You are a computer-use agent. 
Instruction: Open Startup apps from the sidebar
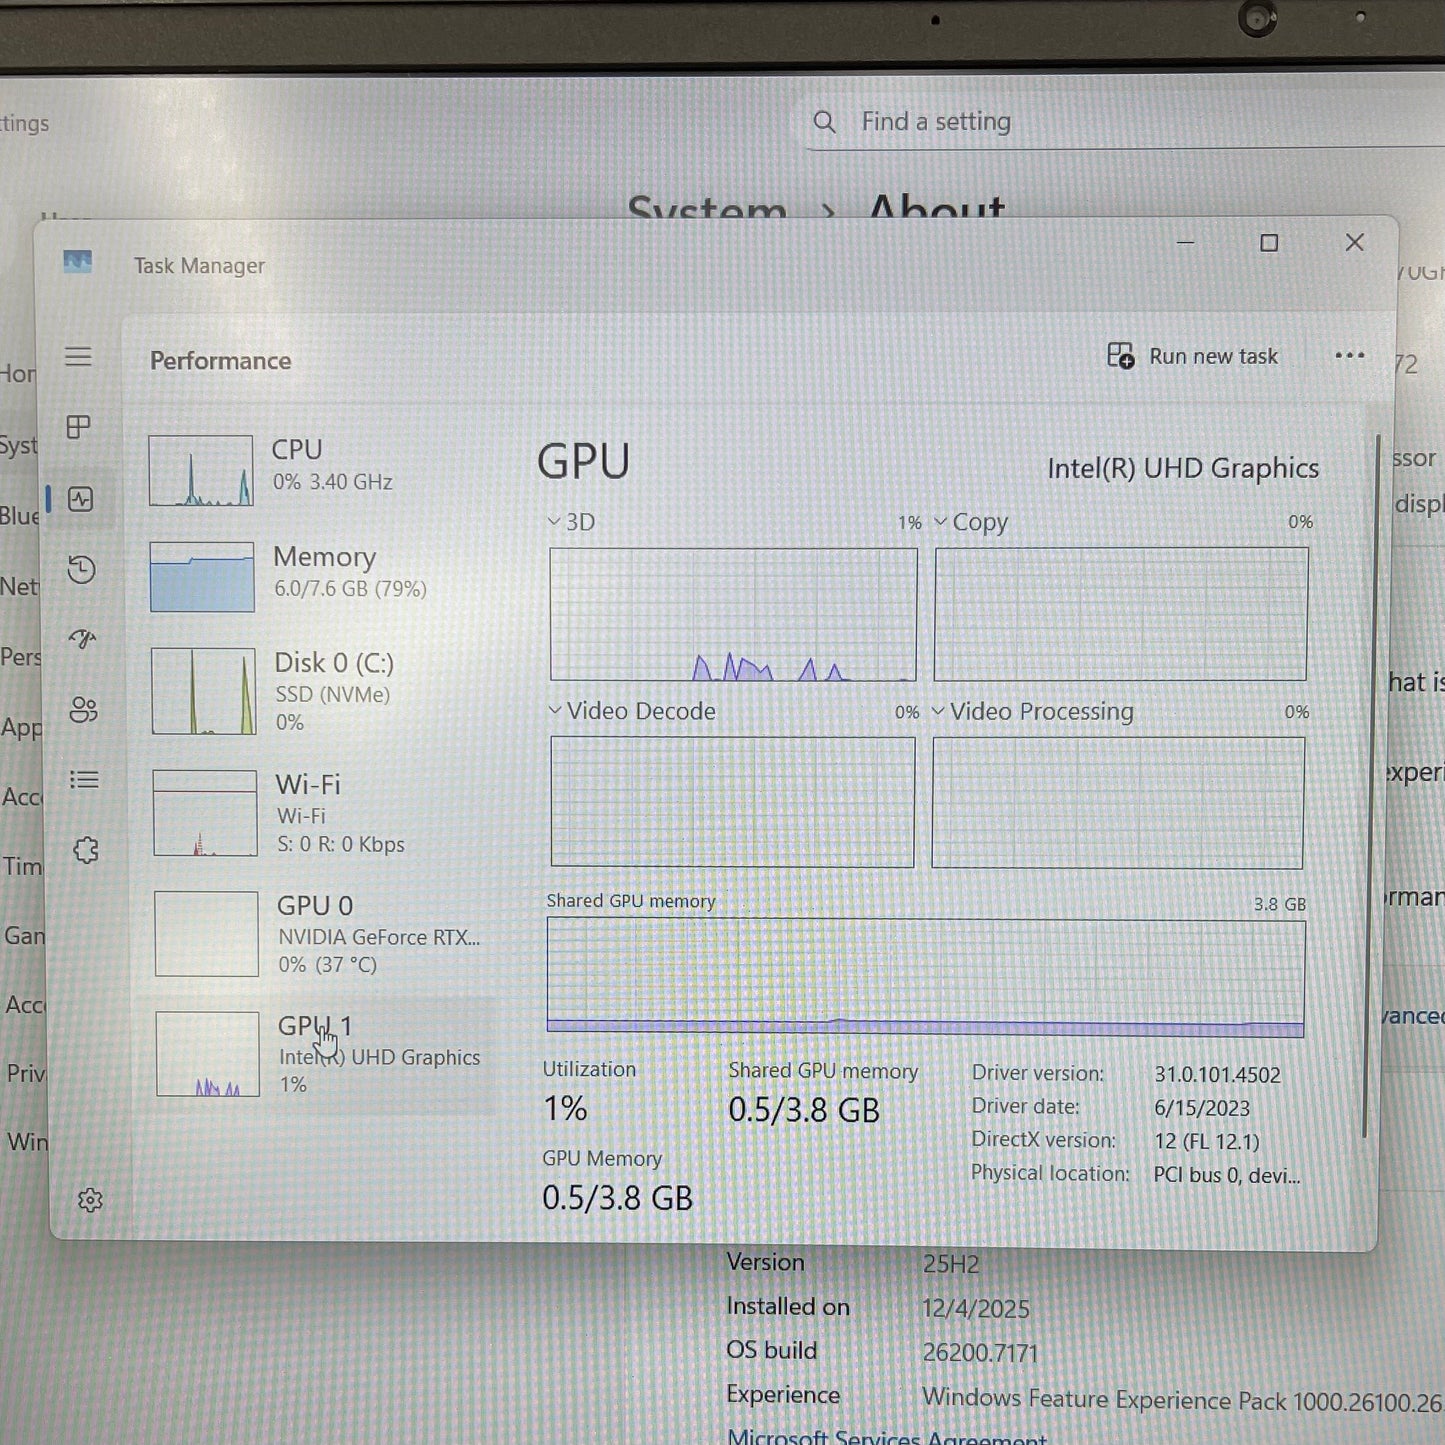(83, 640)
